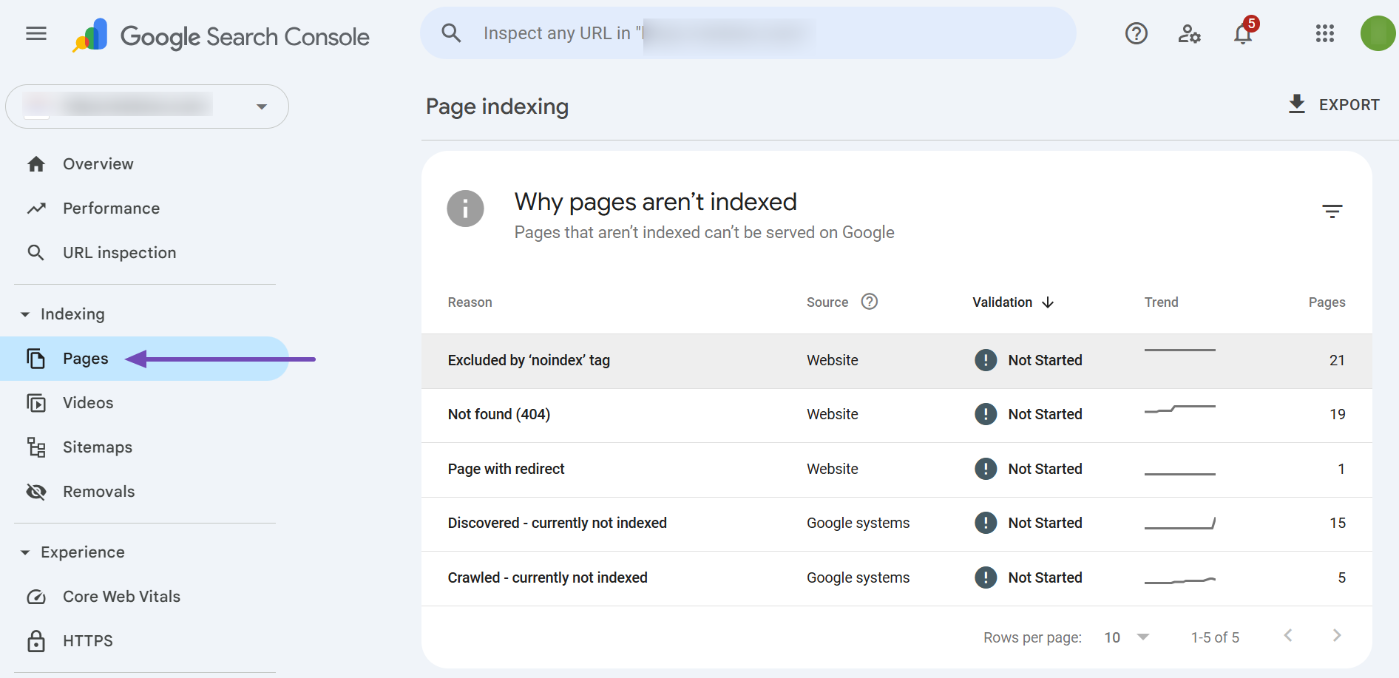Screen dimensions: 1399x678
Task: Open the help question mark icon
Action: pyautogui.click(x=1136, y=34)
